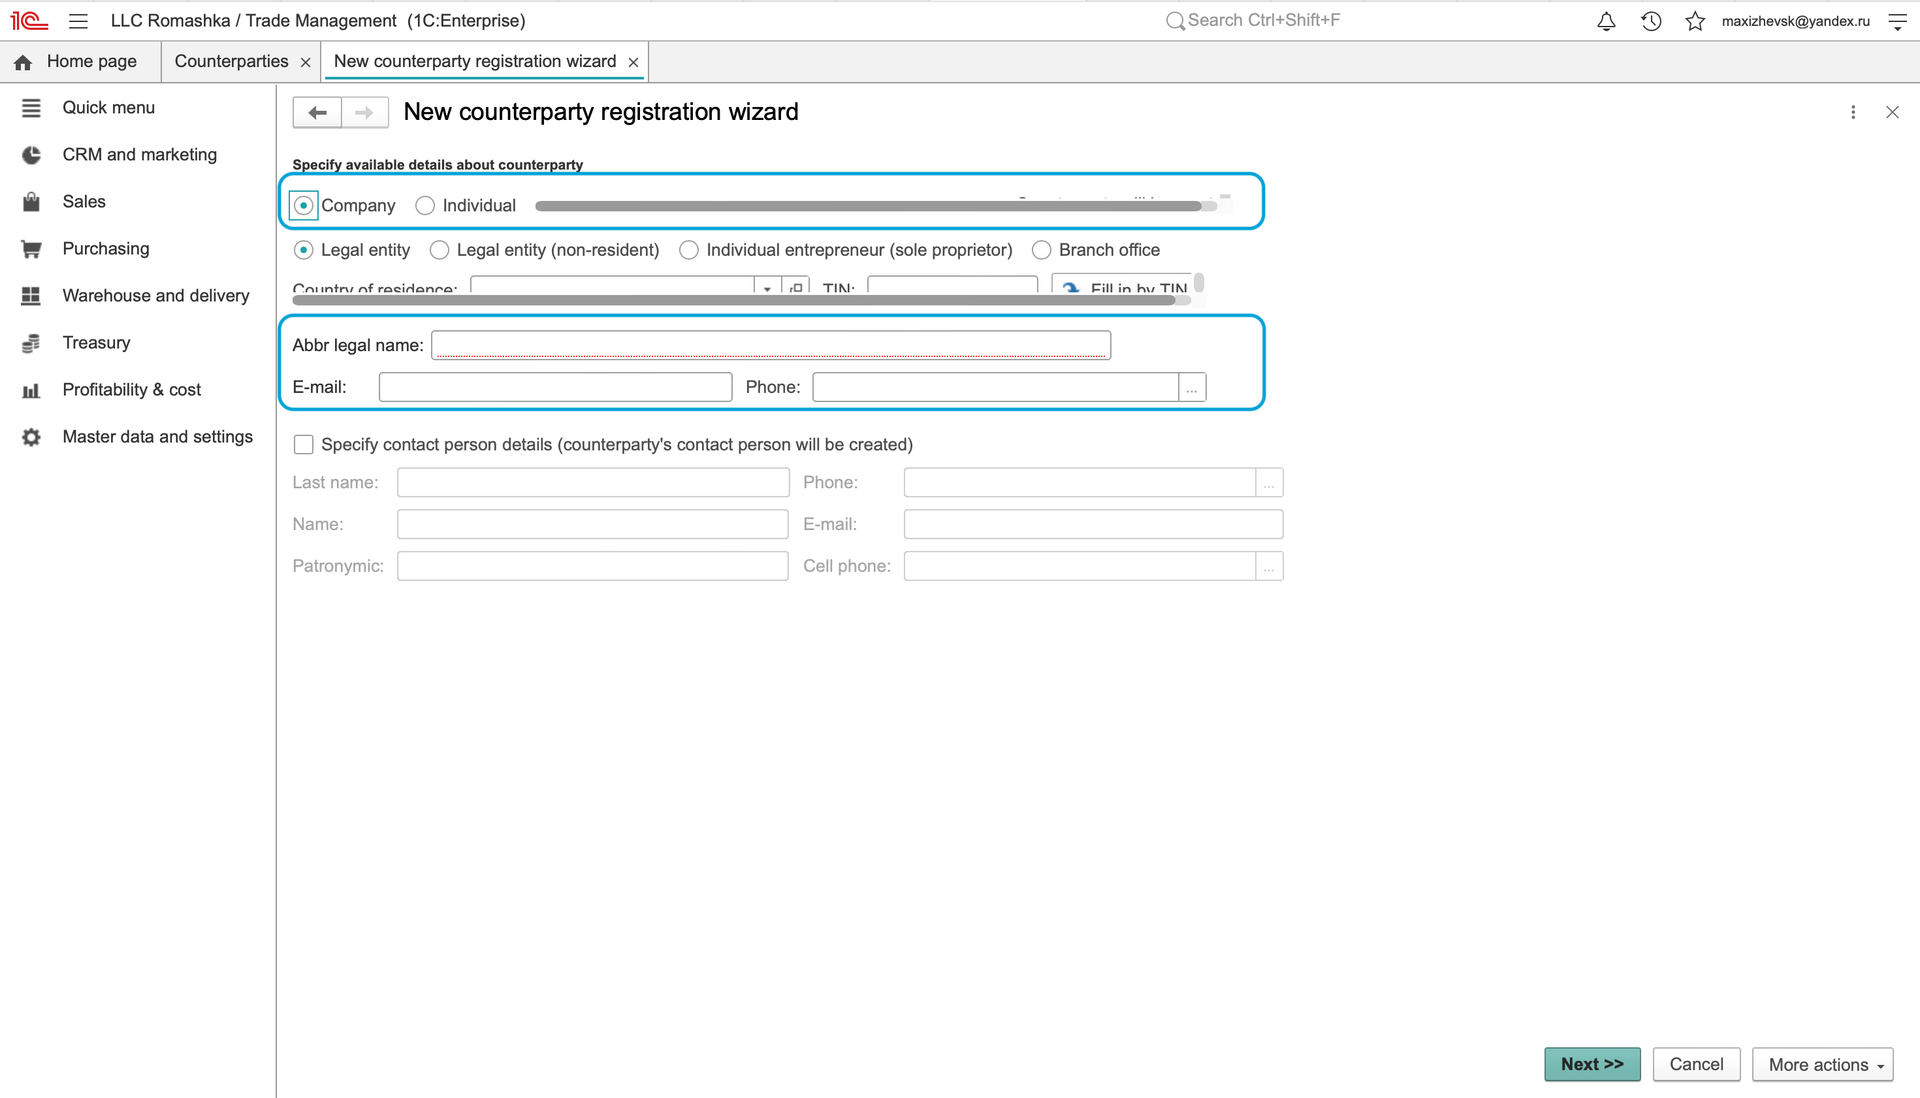Image resolution: width=1920 pixels, height=1098 pixels.
Task: Click the Cancel button
Action: [x=1696, y=1065]
